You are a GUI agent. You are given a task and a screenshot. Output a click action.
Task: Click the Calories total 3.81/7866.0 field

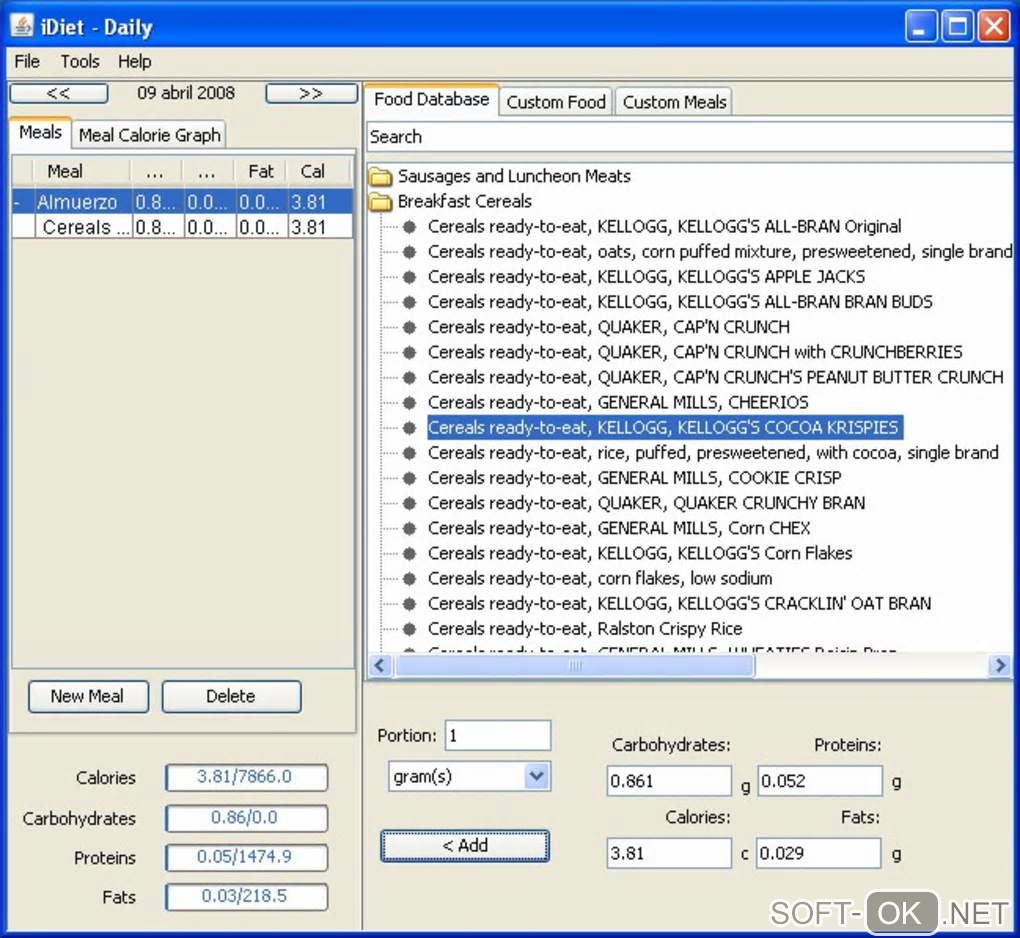coord(246,777)
